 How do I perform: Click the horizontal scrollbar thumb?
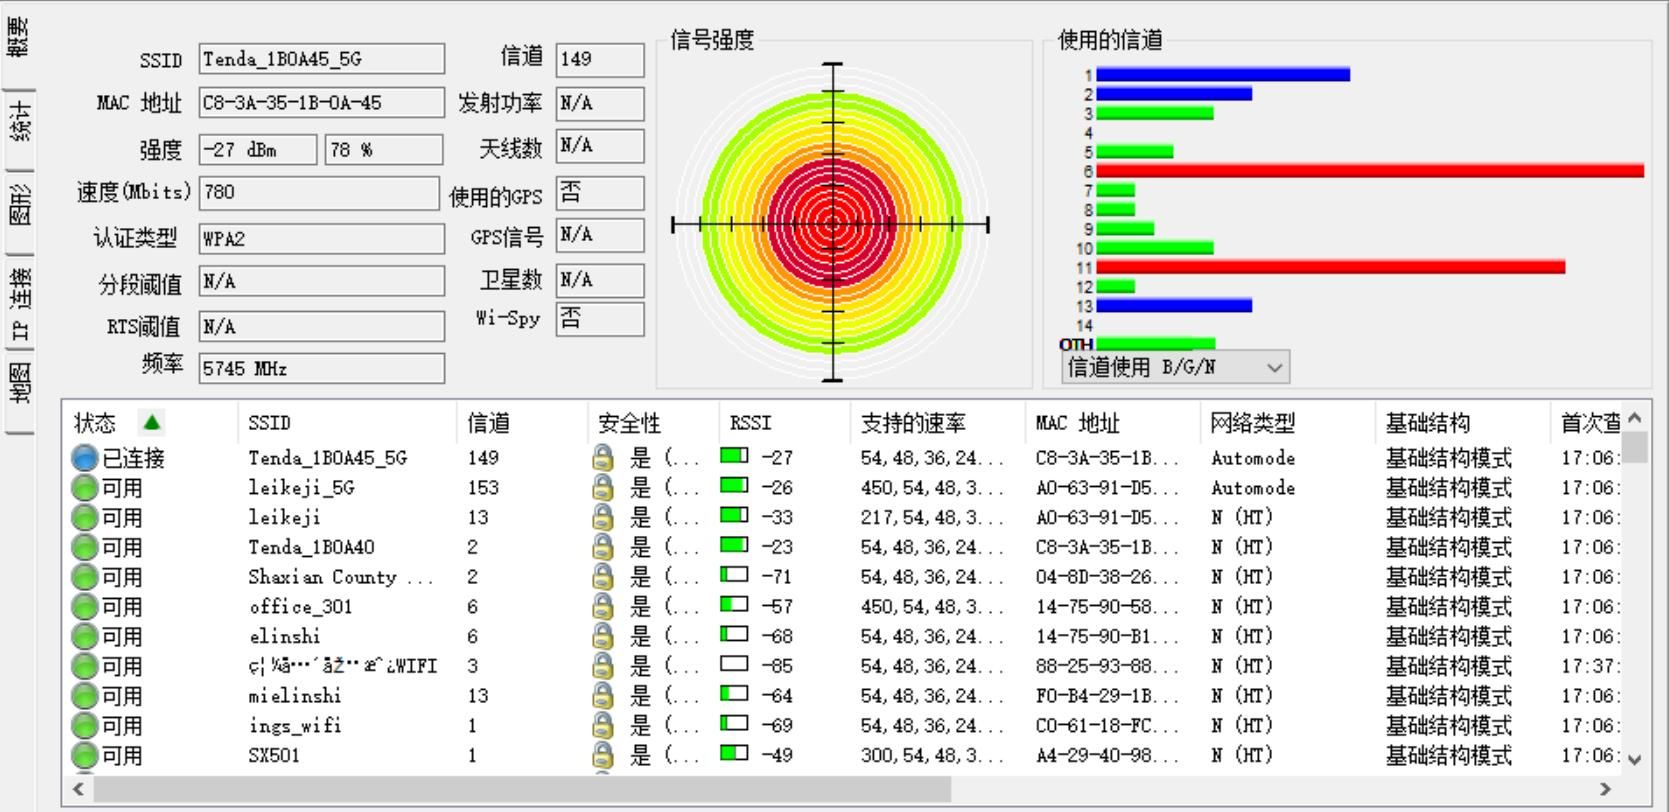[522, 788]
